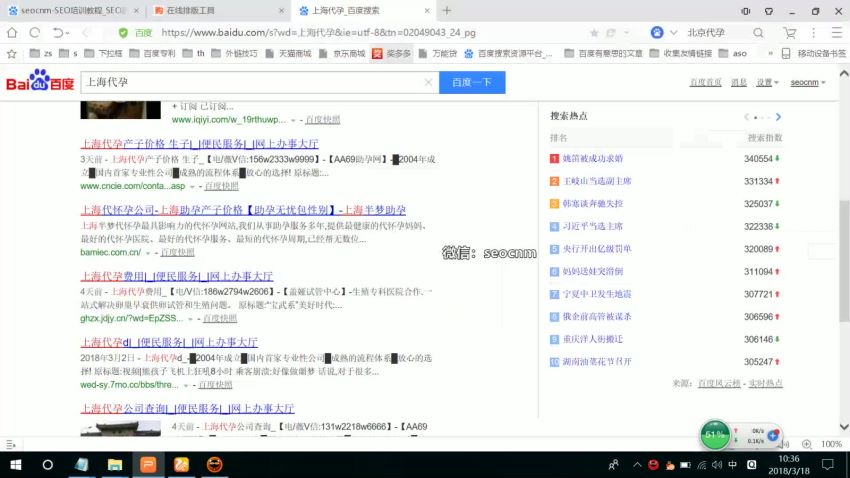
Task: Open result 上海代孕公司查询 link
Action: tap(188, 408)
